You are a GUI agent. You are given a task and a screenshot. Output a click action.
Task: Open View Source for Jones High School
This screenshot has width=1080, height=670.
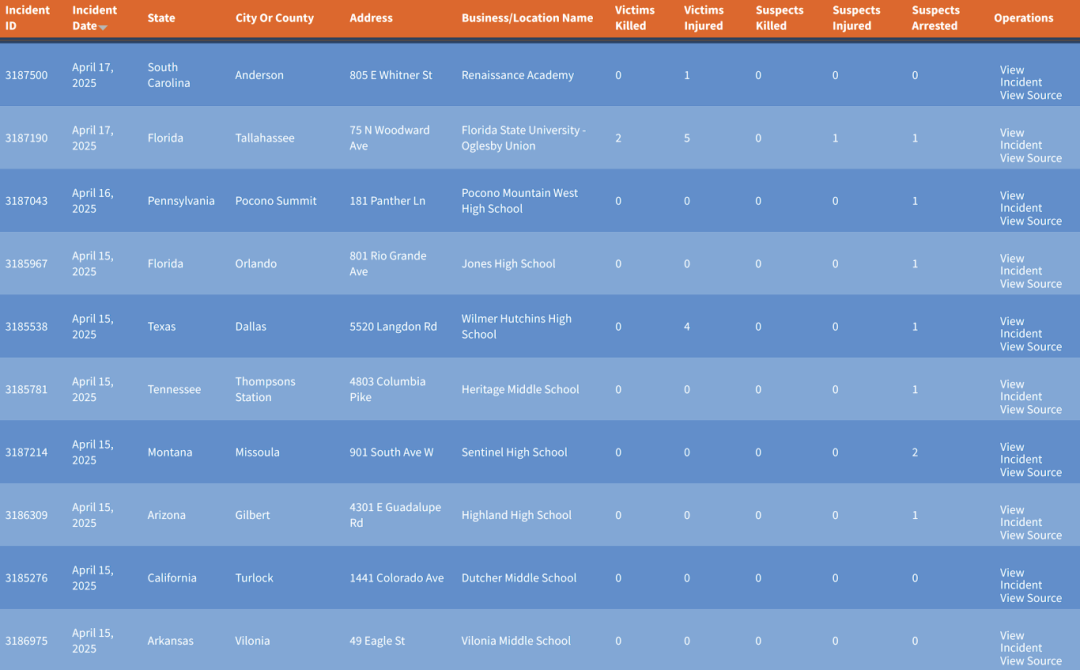tap(1030, 284)
